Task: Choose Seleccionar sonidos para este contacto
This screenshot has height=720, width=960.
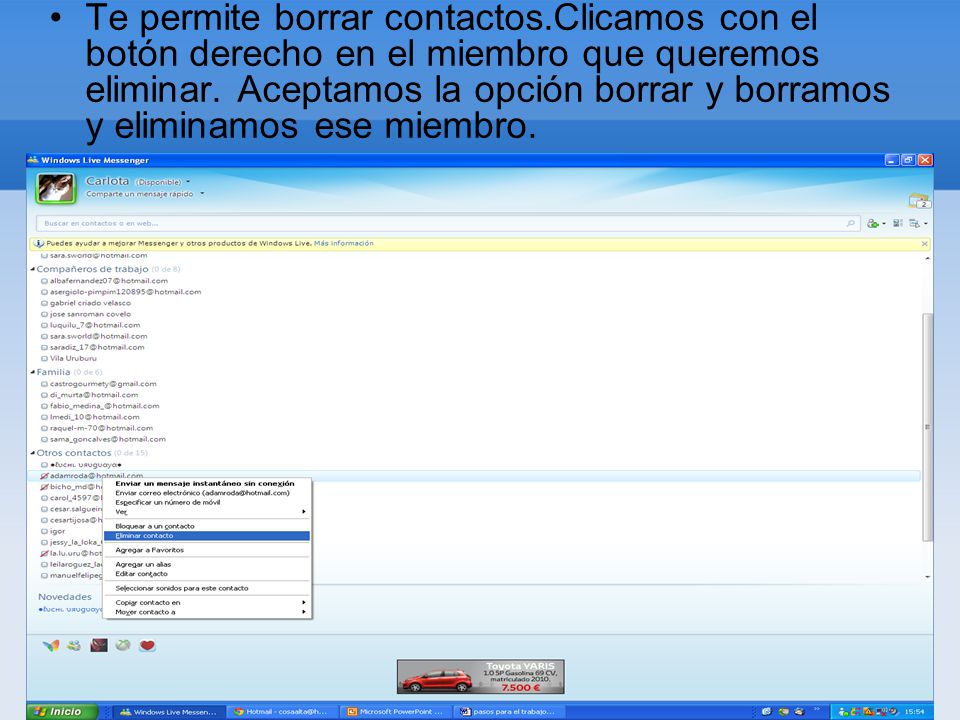Action: point(207,588)
